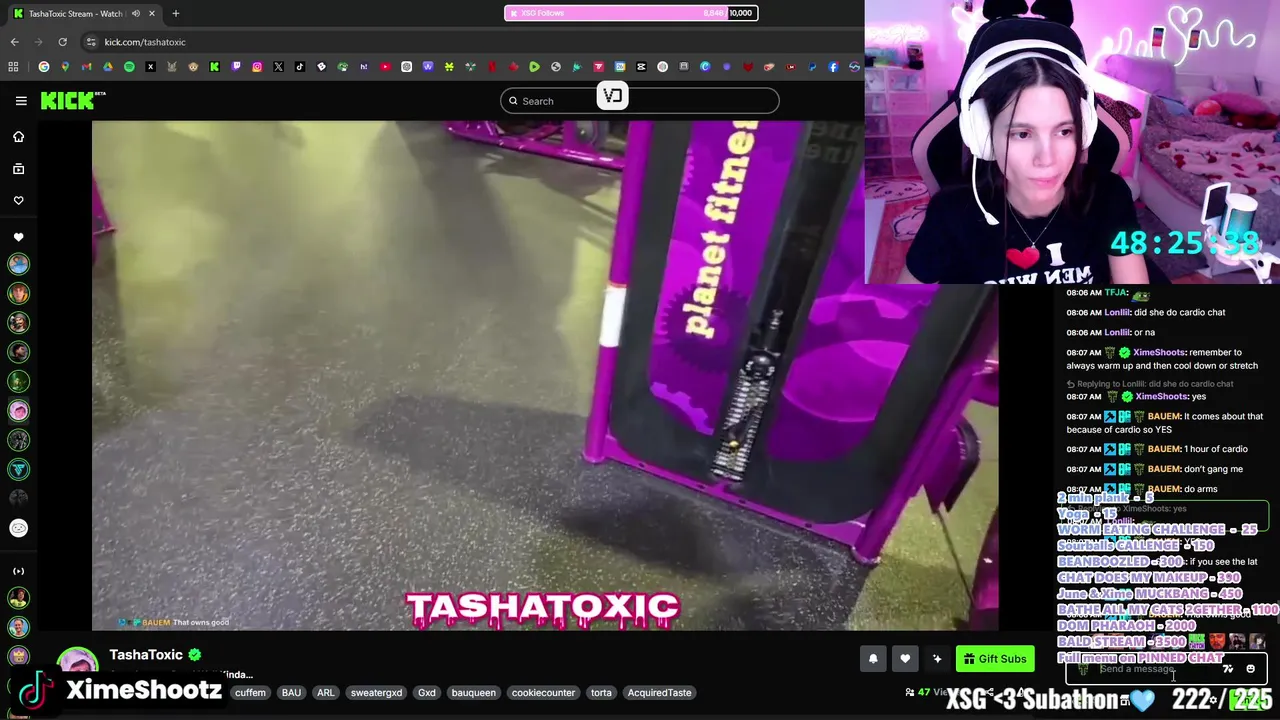Click the recommended channels broadcast icon
The height and width of the screenshot is (720, 1280).
(18, 571)
